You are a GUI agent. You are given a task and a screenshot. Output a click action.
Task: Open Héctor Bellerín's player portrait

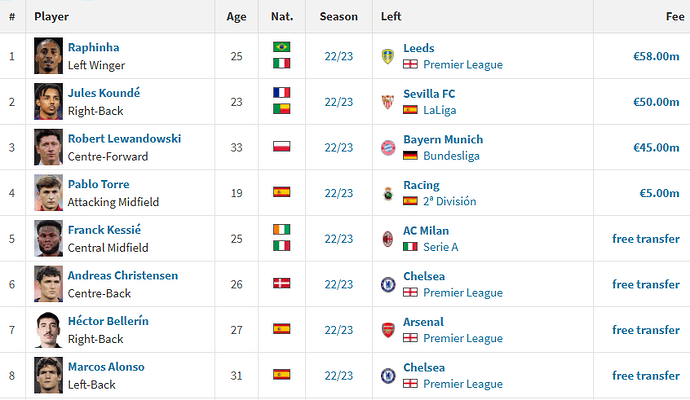point(48,330)
